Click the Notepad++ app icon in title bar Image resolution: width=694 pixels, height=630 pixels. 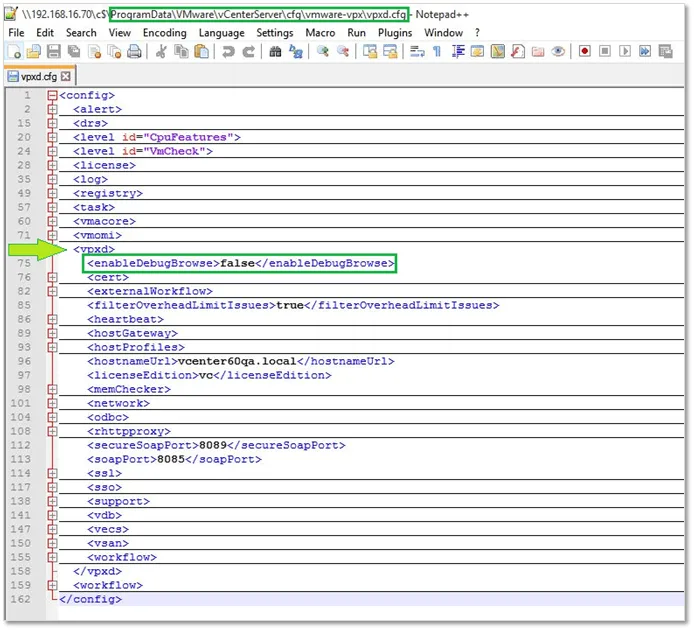coord(11,14)
